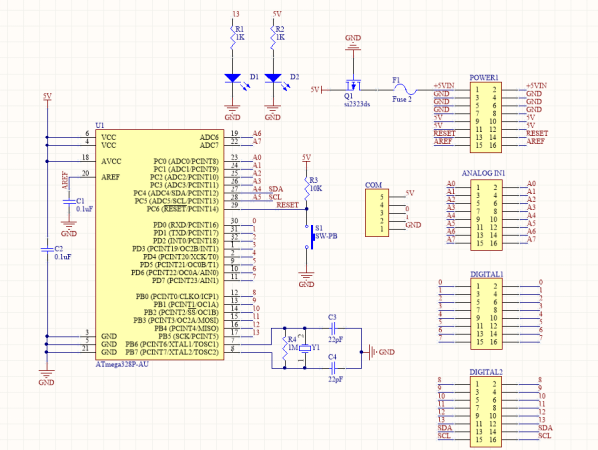This screenshot has height=450, width=598.
Task: Click the AVCC pin name on U1
Action: 111,161
